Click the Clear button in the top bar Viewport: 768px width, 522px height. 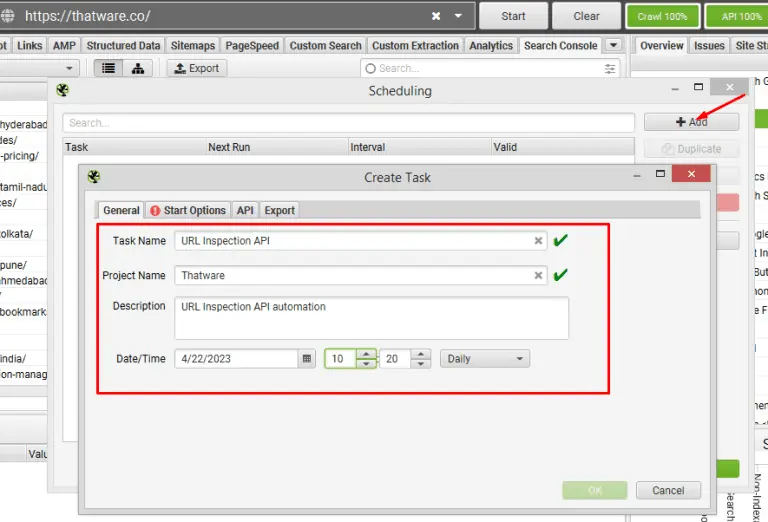pyautogui.click(x=586, y=16)
